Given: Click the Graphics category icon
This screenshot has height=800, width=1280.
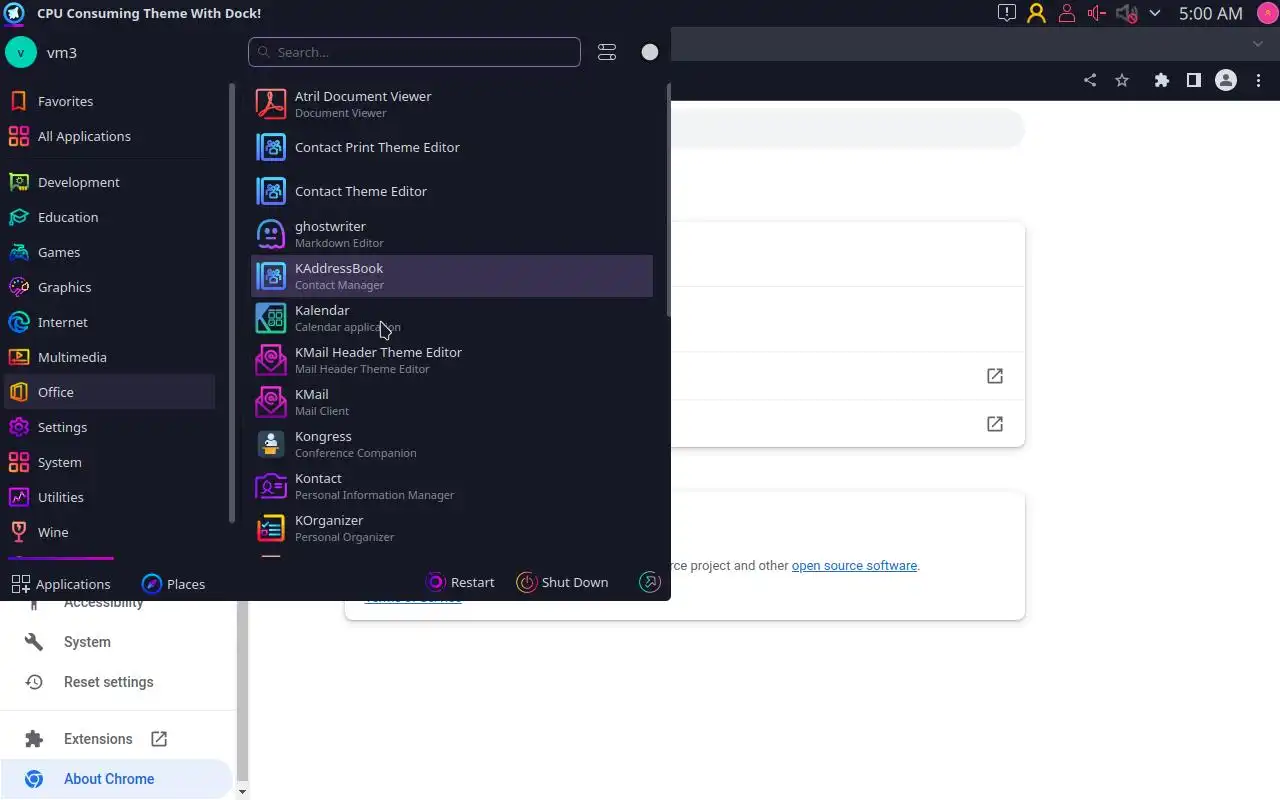Looking at the screenshot, I should pos(19,287).
